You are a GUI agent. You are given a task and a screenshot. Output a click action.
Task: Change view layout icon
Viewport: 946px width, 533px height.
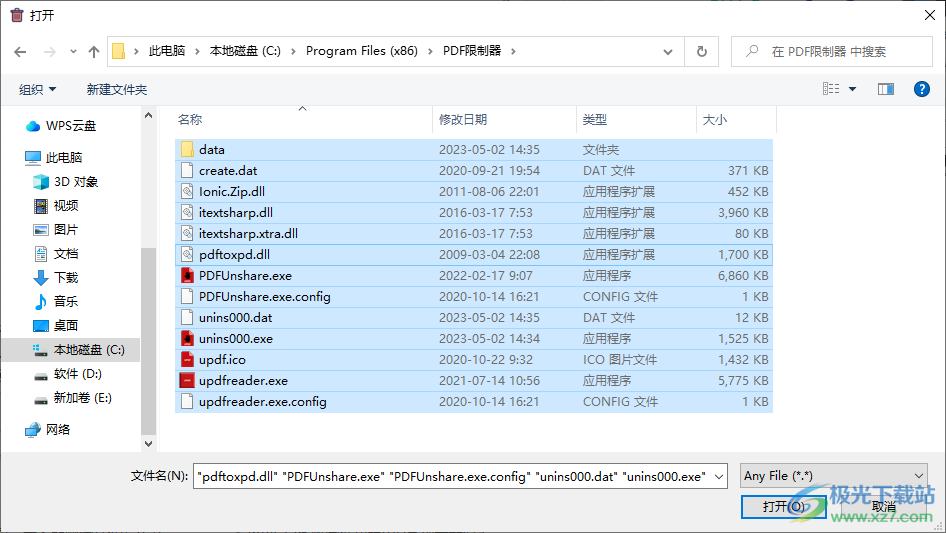pyautogui.click(x=831, y=89)
